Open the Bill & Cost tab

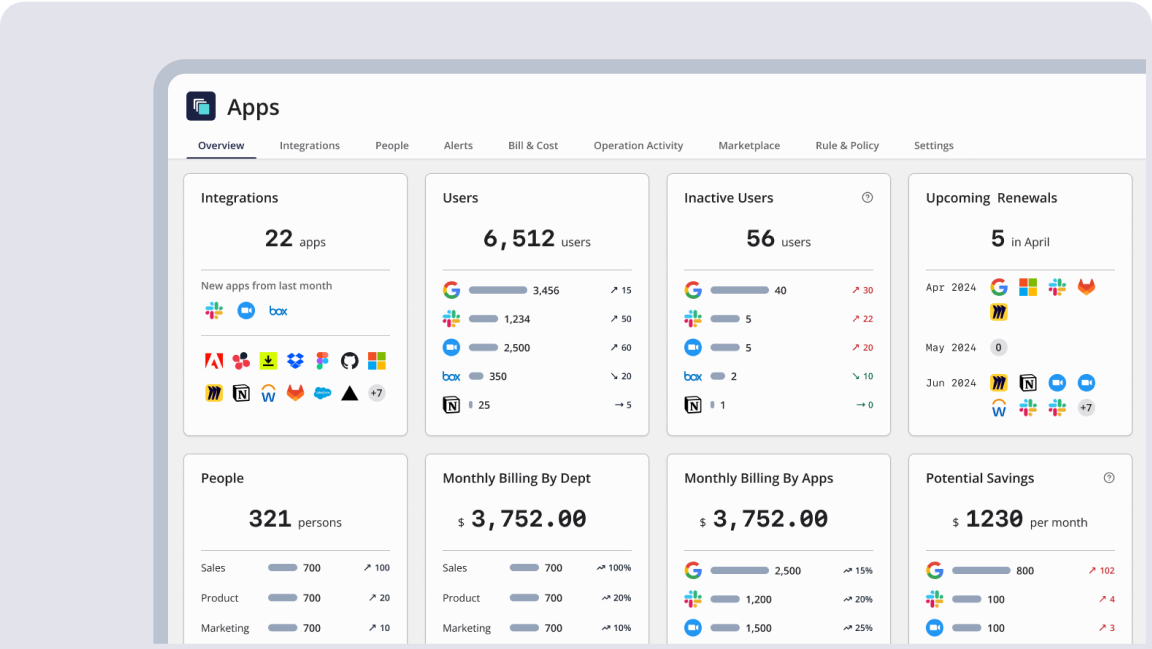pos(532,145)
